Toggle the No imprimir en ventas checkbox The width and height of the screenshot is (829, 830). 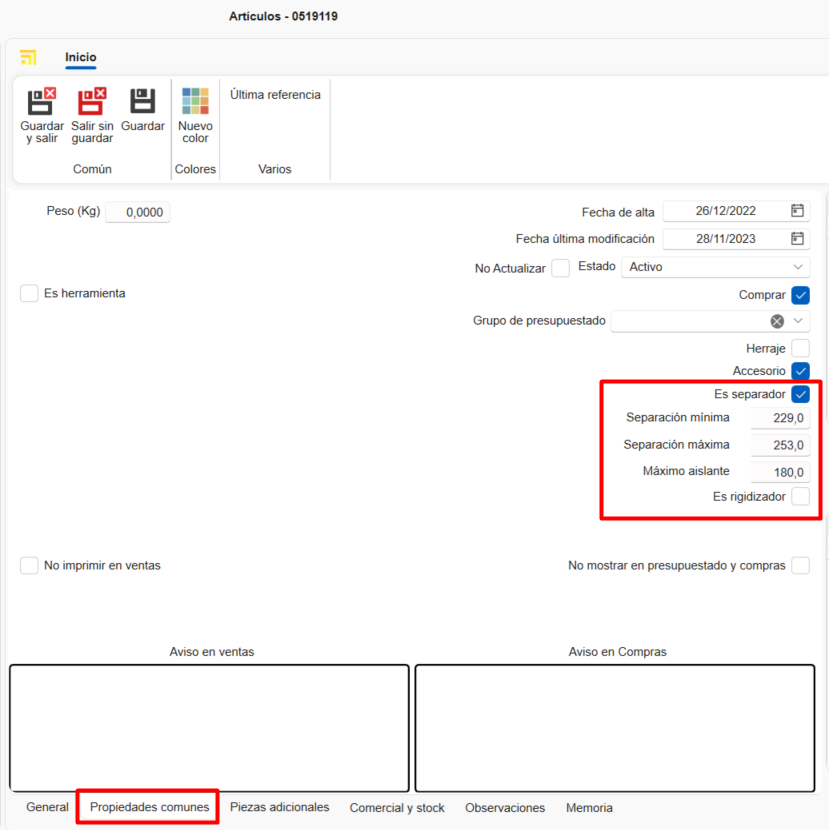[x=30, y=566]
